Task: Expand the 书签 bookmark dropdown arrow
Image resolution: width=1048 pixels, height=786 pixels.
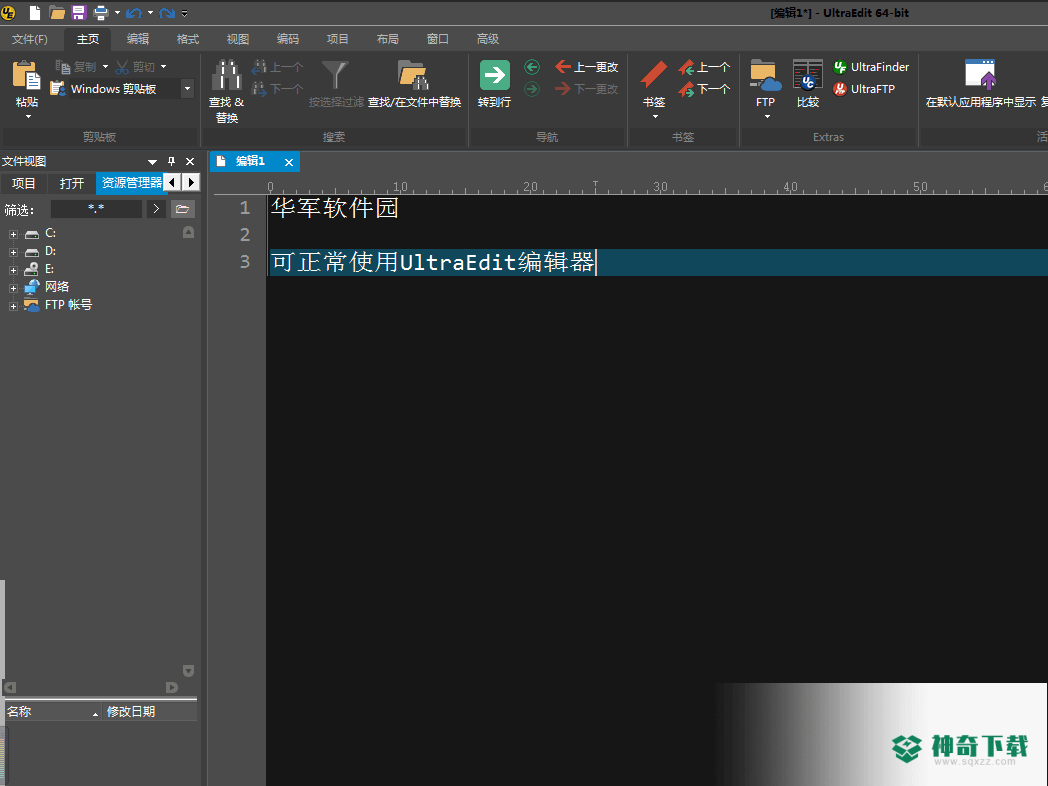Action: tap(655, 117)
